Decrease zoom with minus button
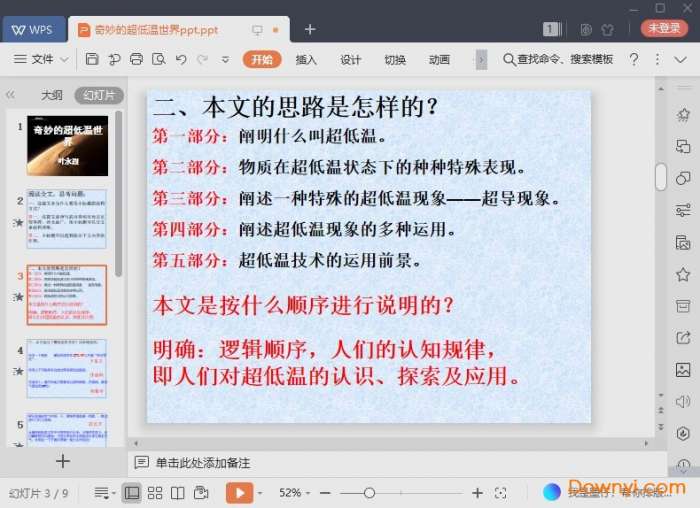This screenshot has width=700, height=508. [x=325, y=493]
